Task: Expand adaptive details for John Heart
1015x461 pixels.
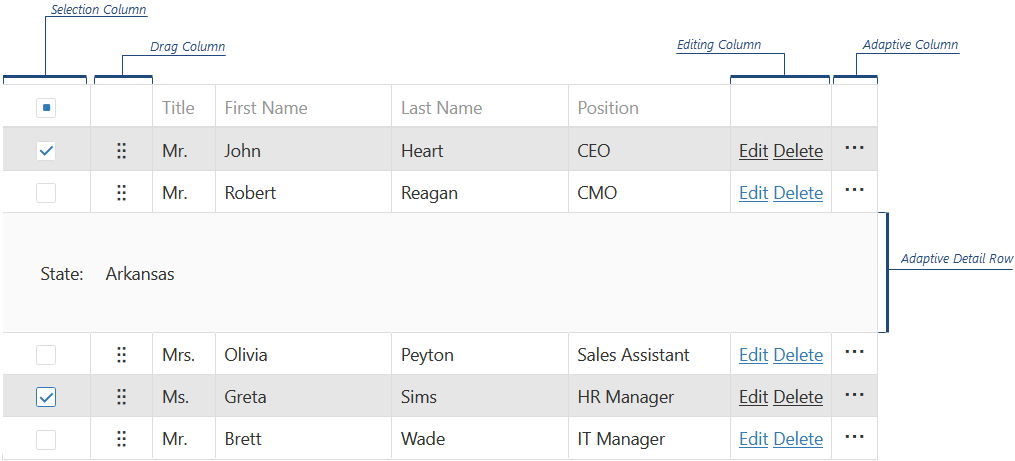Action: click(854, 148)
